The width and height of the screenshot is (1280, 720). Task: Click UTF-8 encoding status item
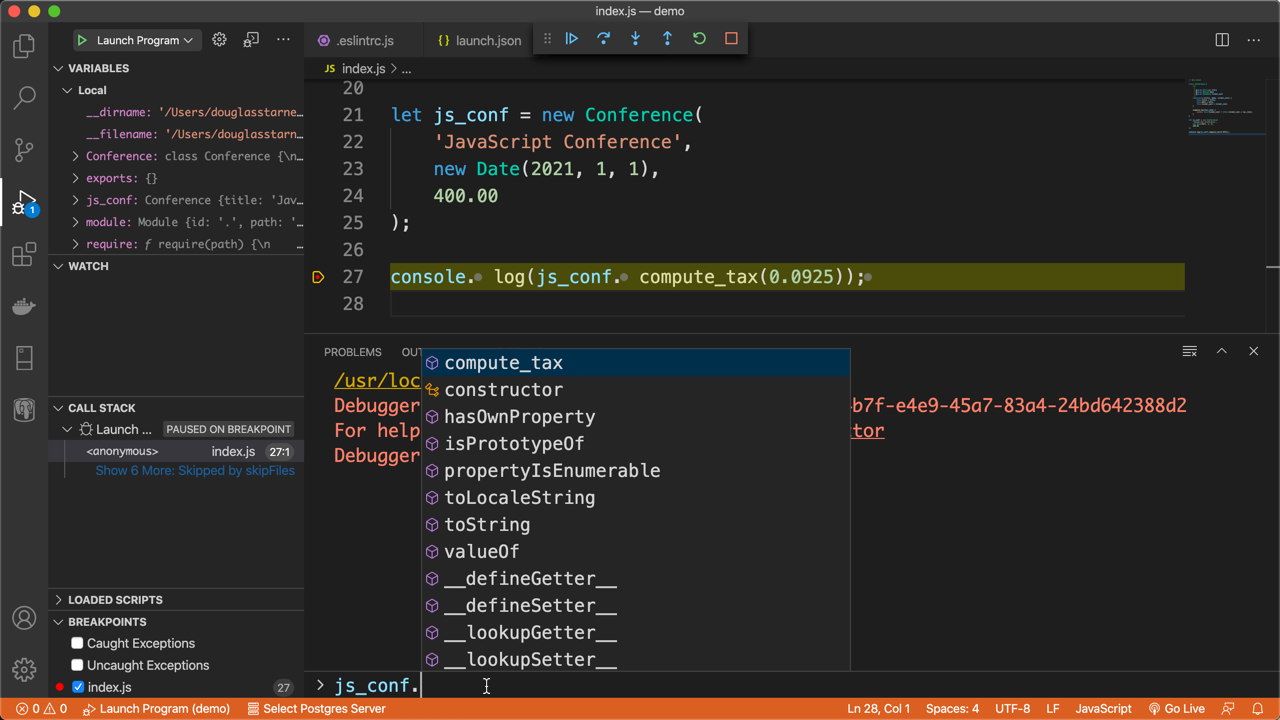pos(1012,709)
